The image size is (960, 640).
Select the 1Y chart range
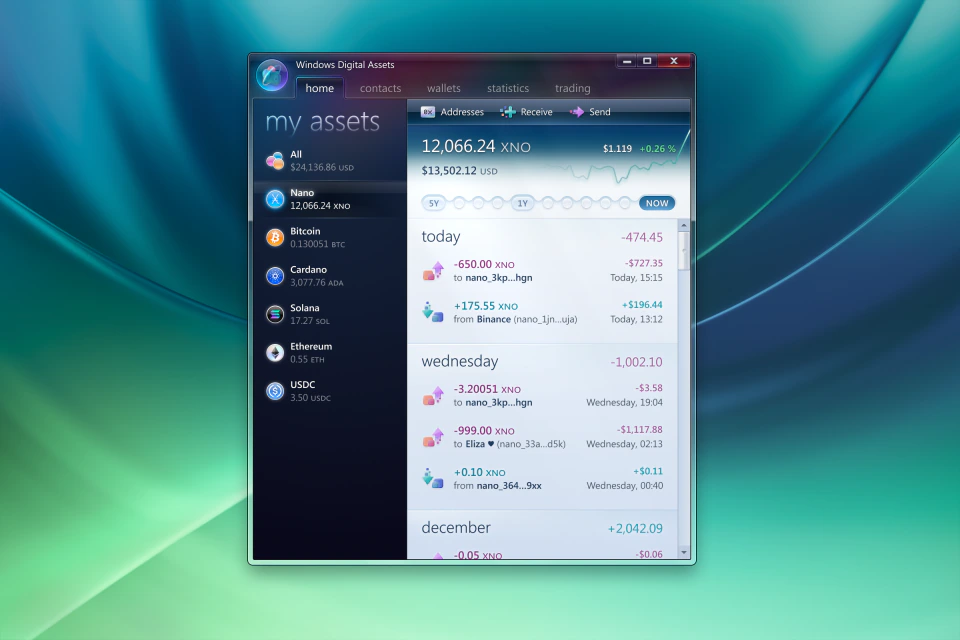click(521, 203)
